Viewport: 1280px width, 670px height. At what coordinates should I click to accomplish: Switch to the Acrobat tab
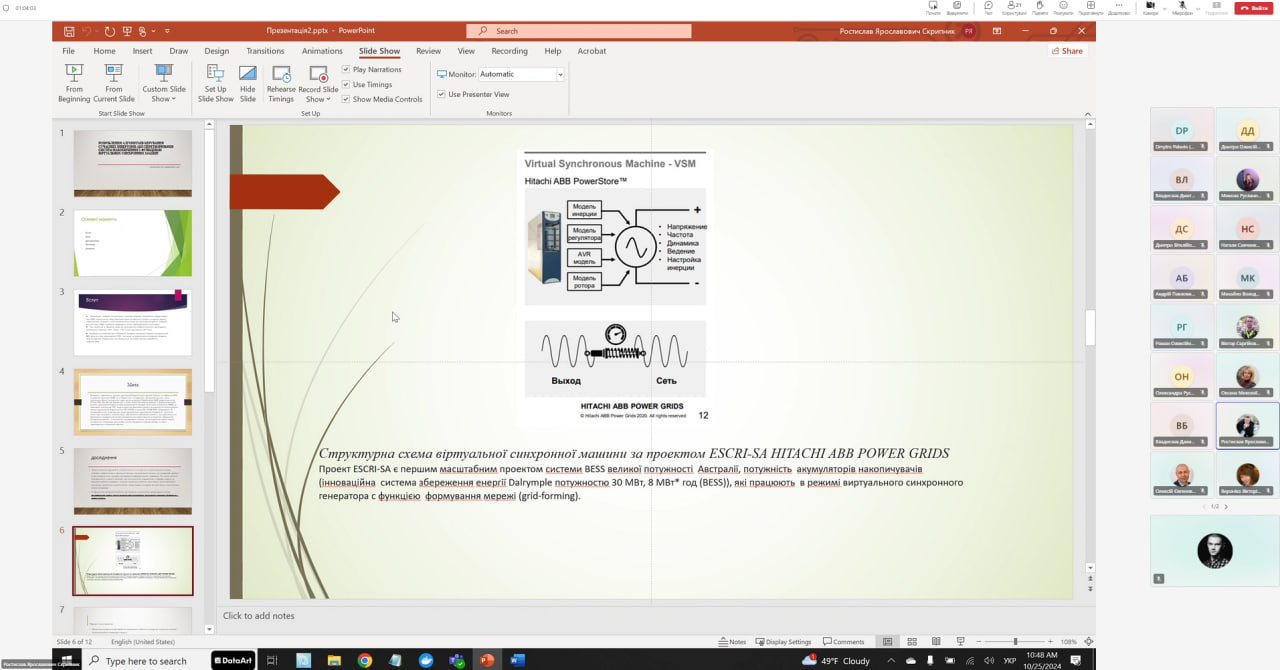pyautogui.click(x=592, y=51)
